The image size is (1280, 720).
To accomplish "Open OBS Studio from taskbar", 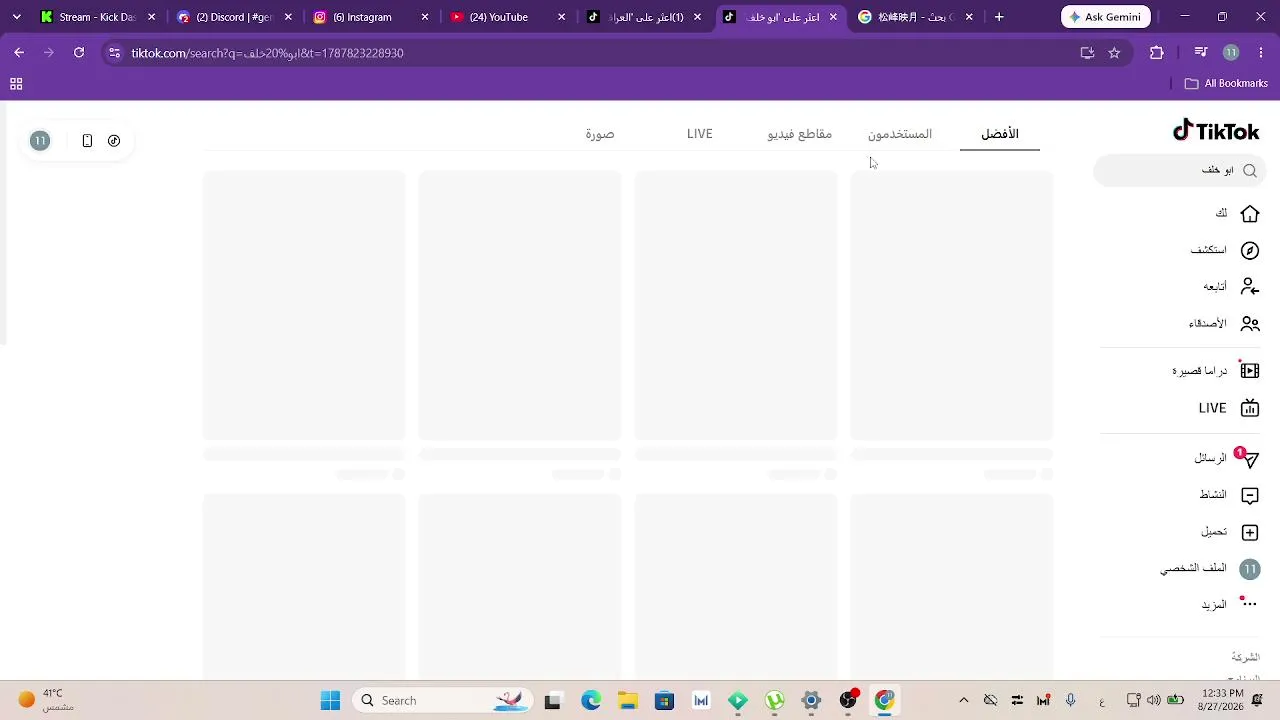I will click(x=848, y=700).
